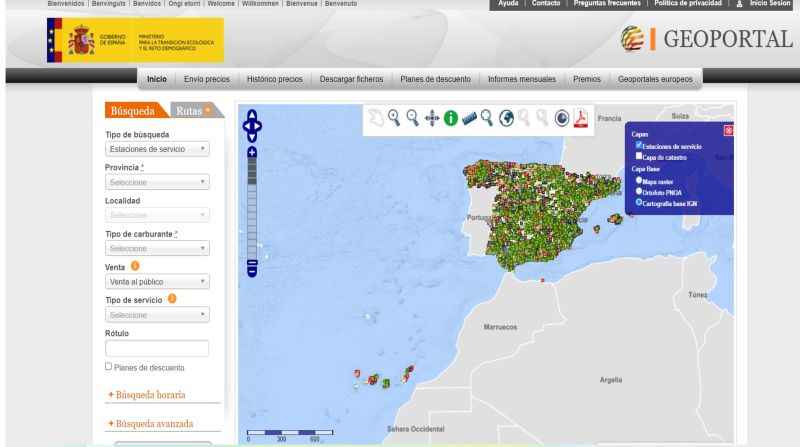Viewport: 800px width, 447px height.
Task: Open Histórico precios menu item
Action: pos(274,79)
